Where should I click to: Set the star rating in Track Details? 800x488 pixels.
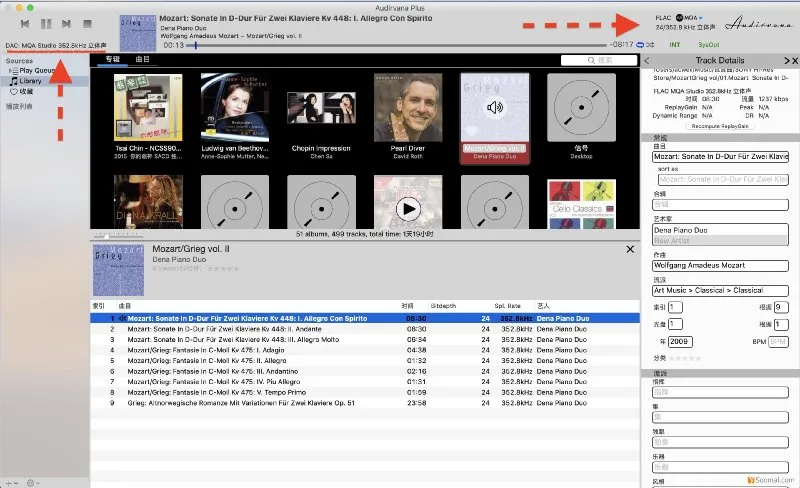coord(685,358)
